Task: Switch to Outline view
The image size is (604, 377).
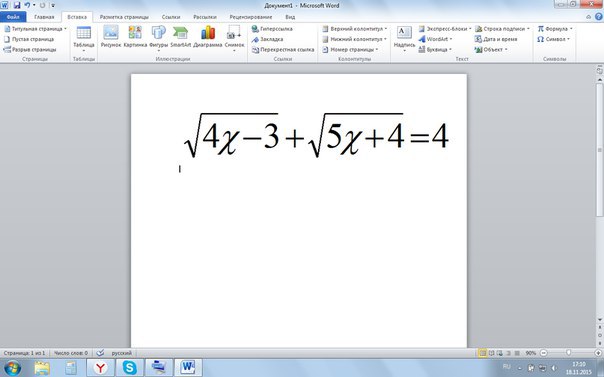Action: [x=508, y=353]
